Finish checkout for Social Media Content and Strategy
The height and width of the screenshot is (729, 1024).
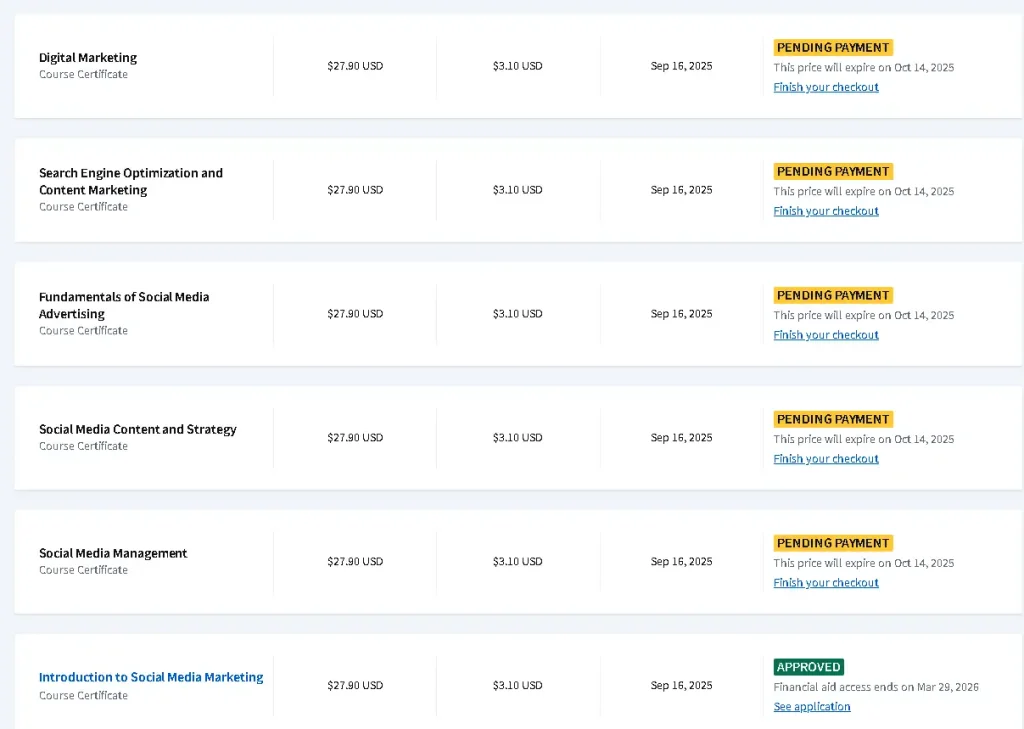[x=826, y=459]
